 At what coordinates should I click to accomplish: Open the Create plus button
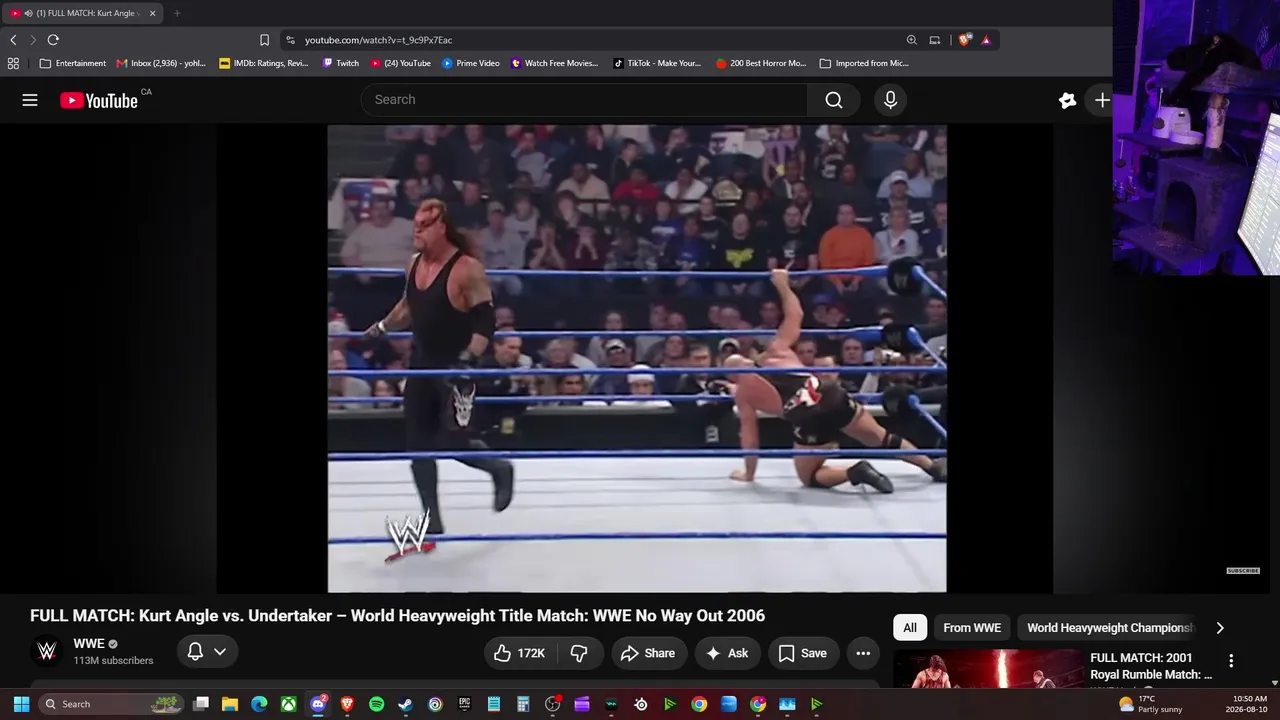(1101, 100)
